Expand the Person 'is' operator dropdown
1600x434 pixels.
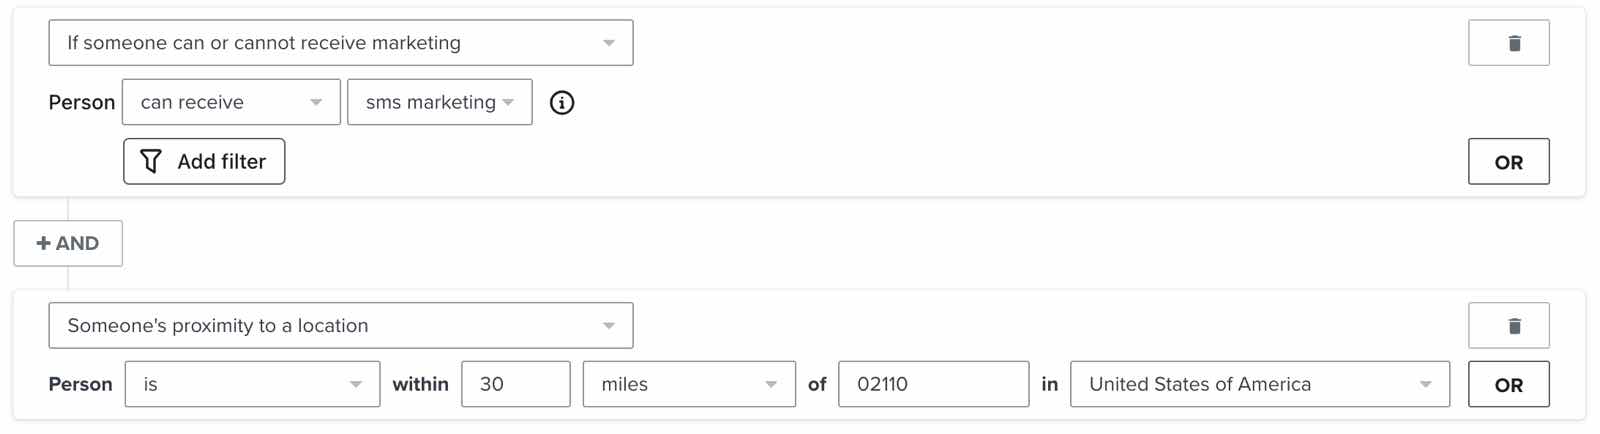pyautogui.click(x=252, y=384)
